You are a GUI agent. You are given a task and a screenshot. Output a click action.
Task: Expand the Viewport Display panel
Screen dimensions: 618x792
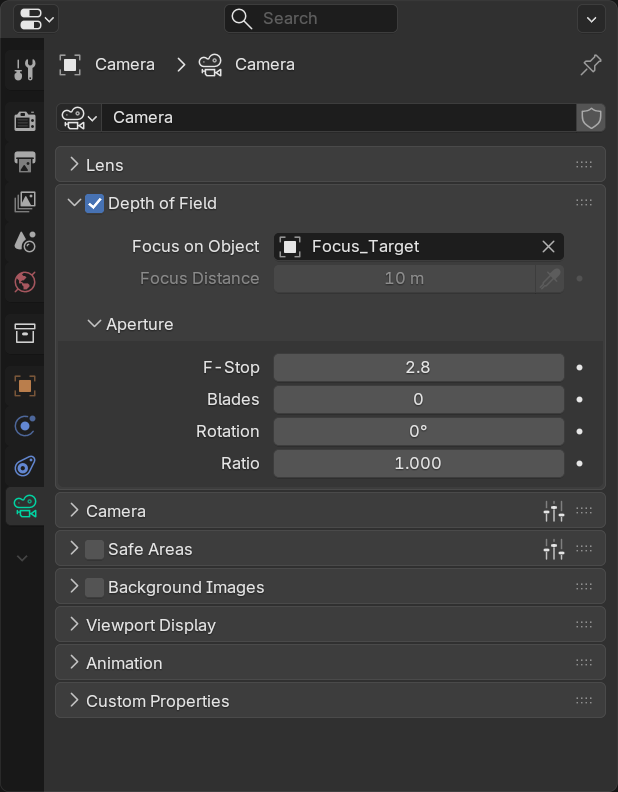coord(74,624)
